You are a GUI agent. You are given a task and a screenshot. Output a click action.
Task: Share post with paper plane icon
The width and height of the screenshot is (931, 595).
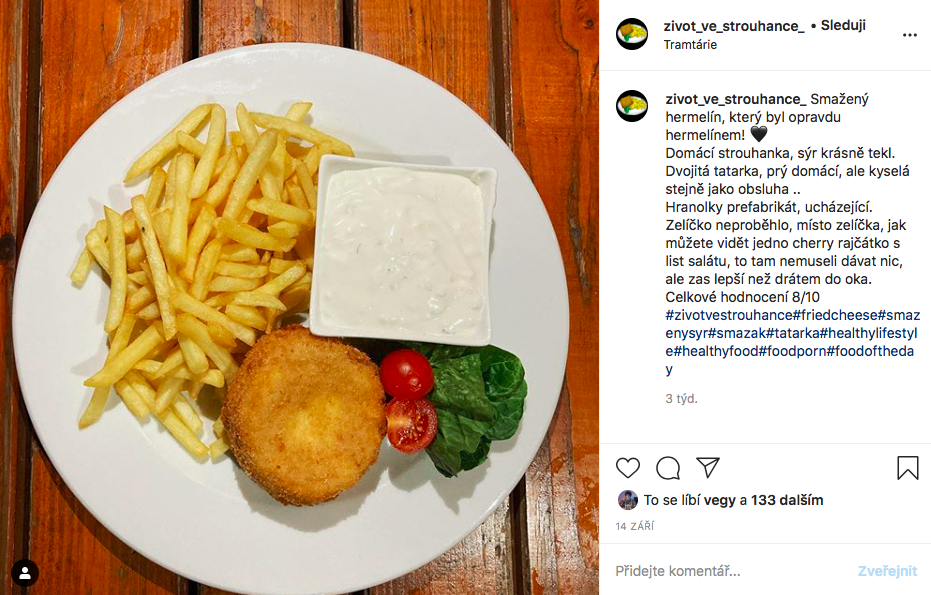(x=708, y=468)
